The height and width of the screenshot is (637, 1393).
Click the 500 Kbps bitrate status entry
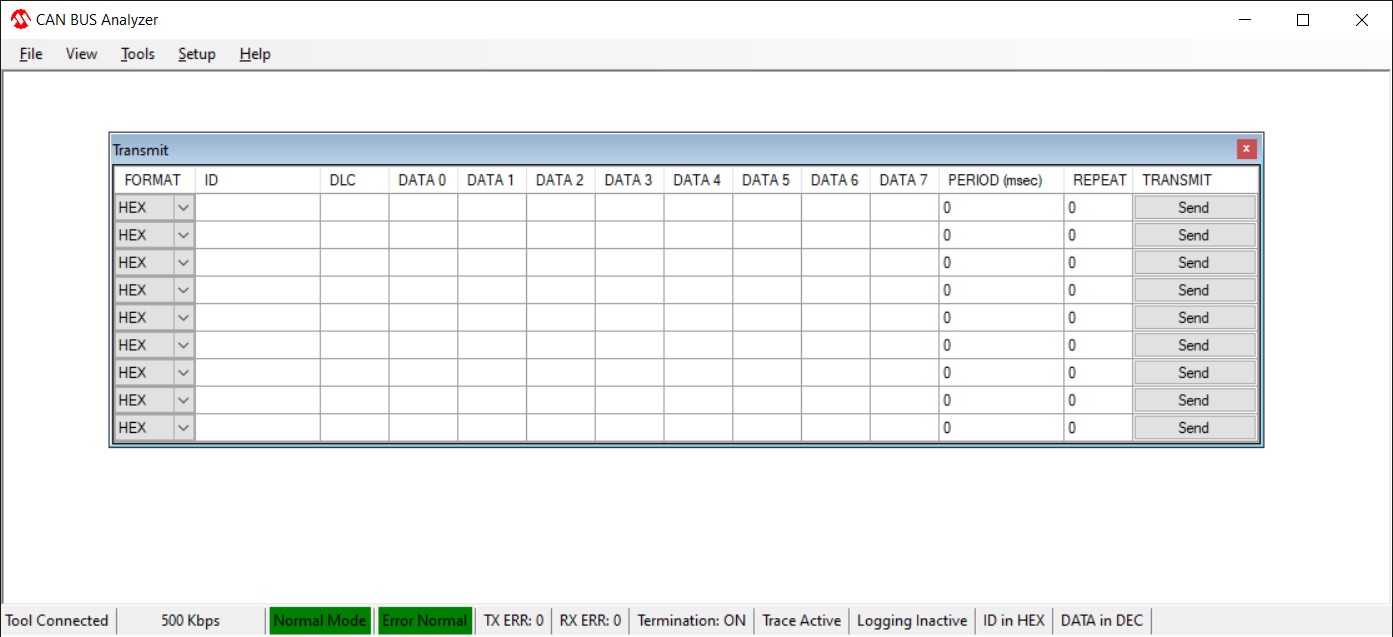click(x=191, y=621)
